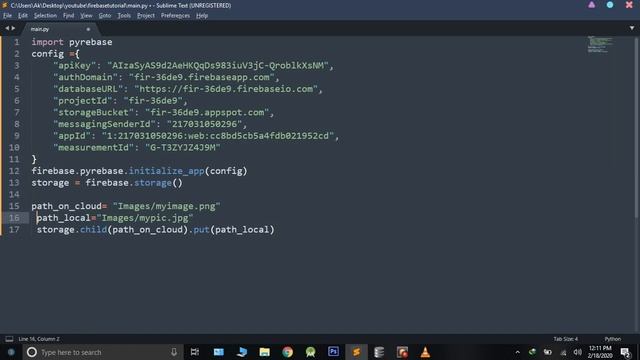Click storage() call on line 13

pos(158,183)
